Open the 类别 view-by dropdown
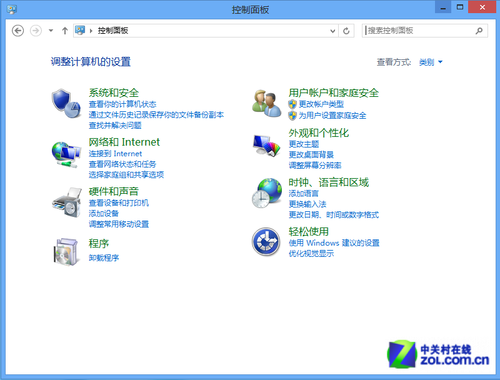This screenshot has height=380, width=500. pos(431,62)
